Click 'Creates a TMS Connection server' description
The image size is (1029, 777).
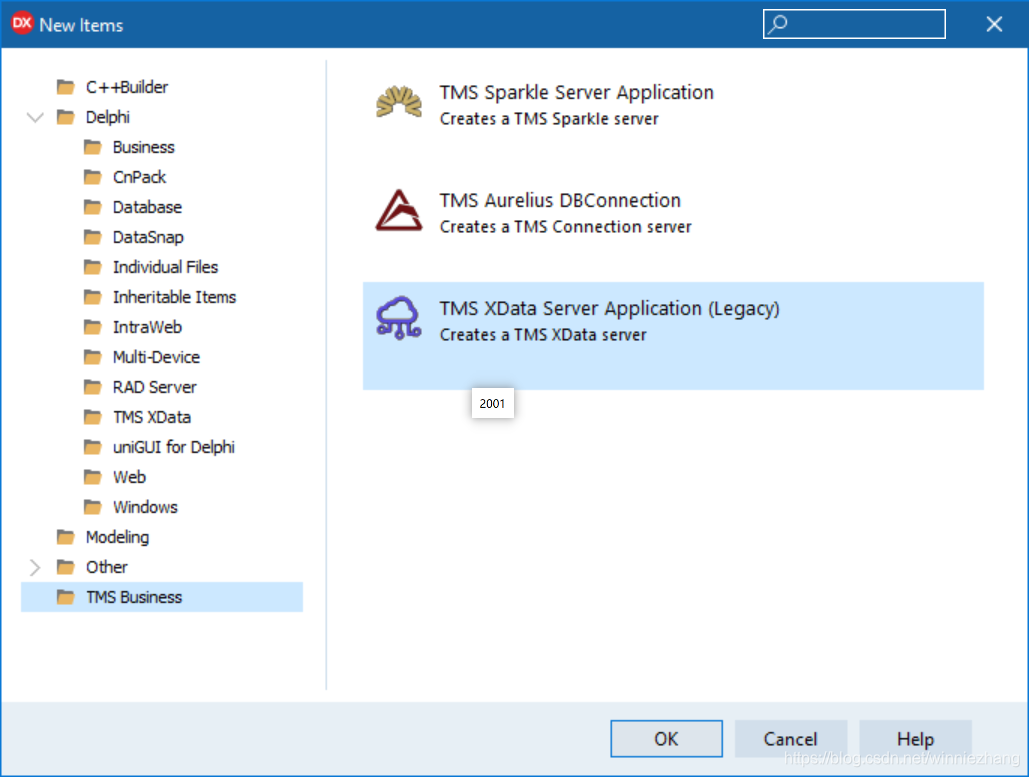pyautogui.click(x=565, y=226)
